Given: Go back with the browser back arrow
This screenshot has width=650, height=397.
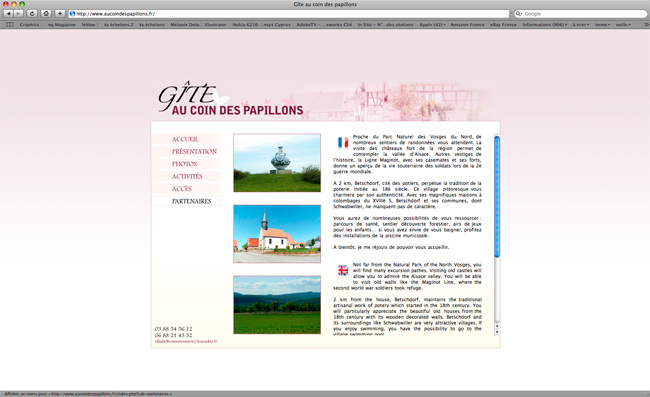Looking at the screenshot, I should click(8, 14).
